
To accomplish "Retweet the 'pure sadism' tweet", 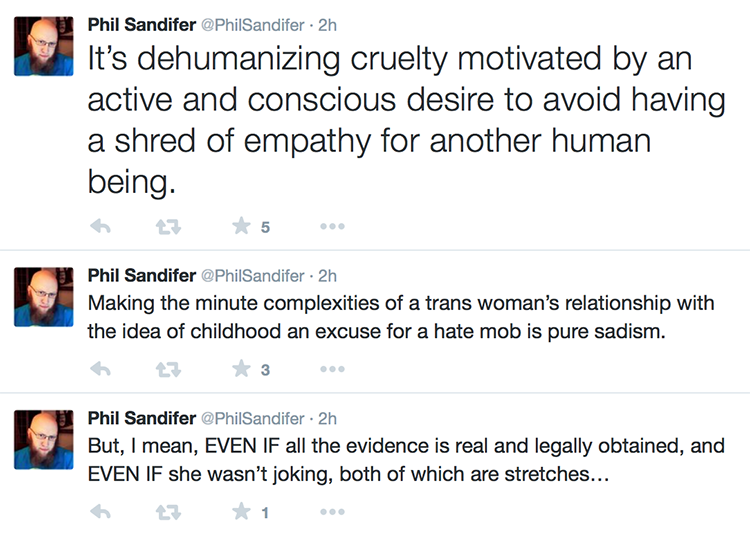I will (168, 370).
